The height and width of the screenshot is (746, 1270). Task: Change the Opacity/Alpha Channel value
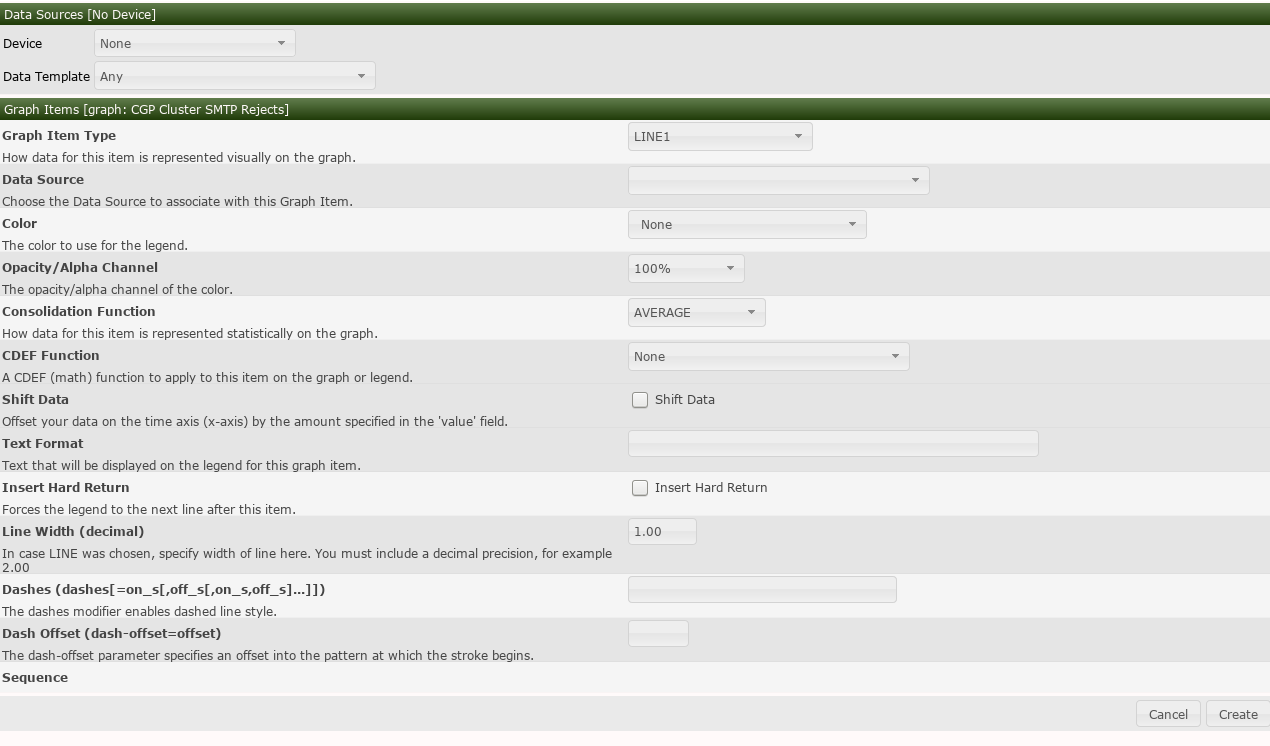coord(685,268)
